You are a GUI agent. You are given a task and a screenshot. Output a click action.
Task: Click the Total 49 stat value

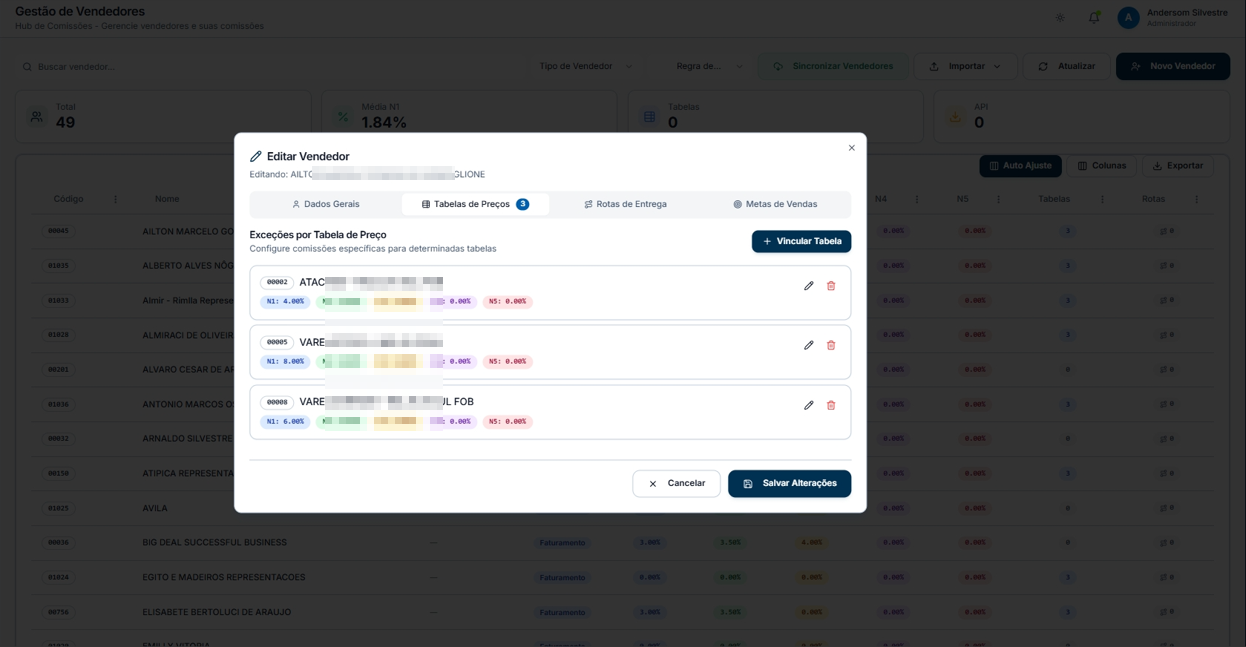coord(65,123)
